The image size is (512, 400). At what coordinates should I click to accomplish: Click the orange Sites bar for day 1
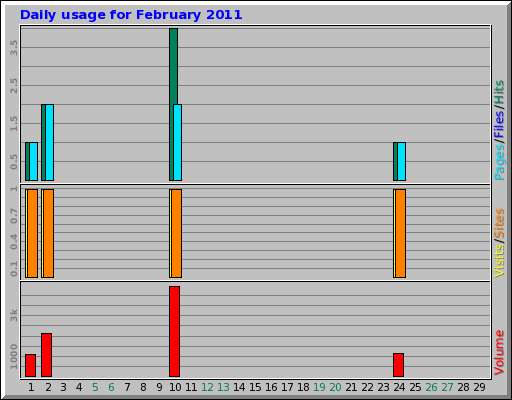[x=33, y=233]
